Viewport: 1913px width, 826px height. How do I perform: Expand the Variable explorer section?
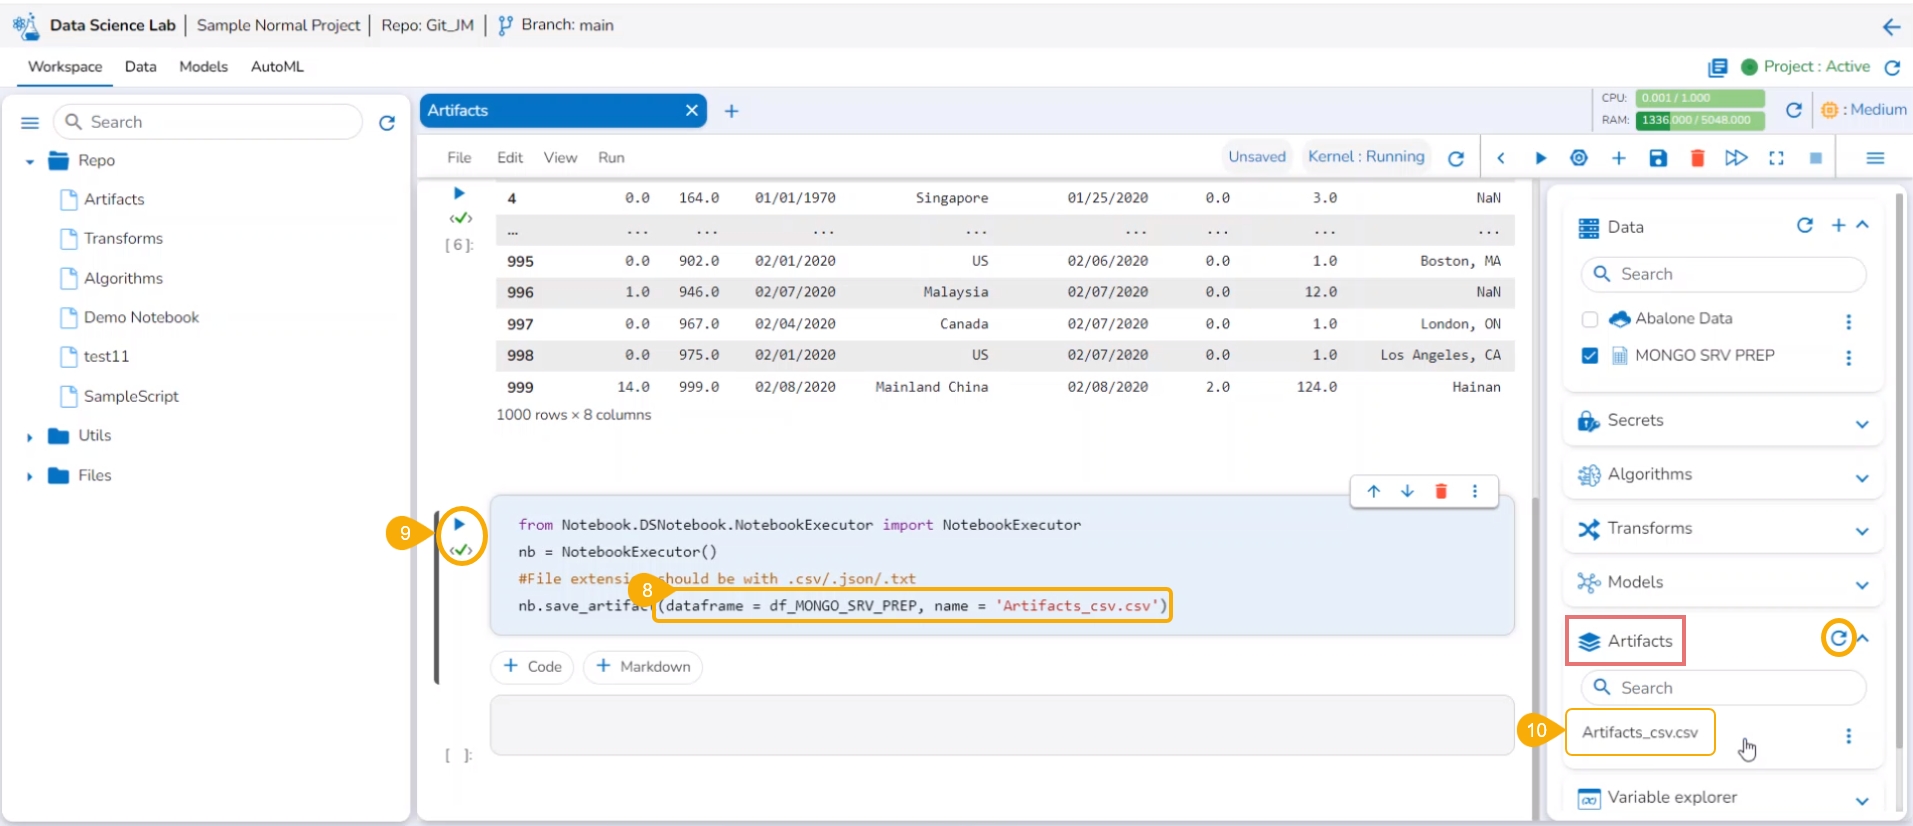[1861, 800]
